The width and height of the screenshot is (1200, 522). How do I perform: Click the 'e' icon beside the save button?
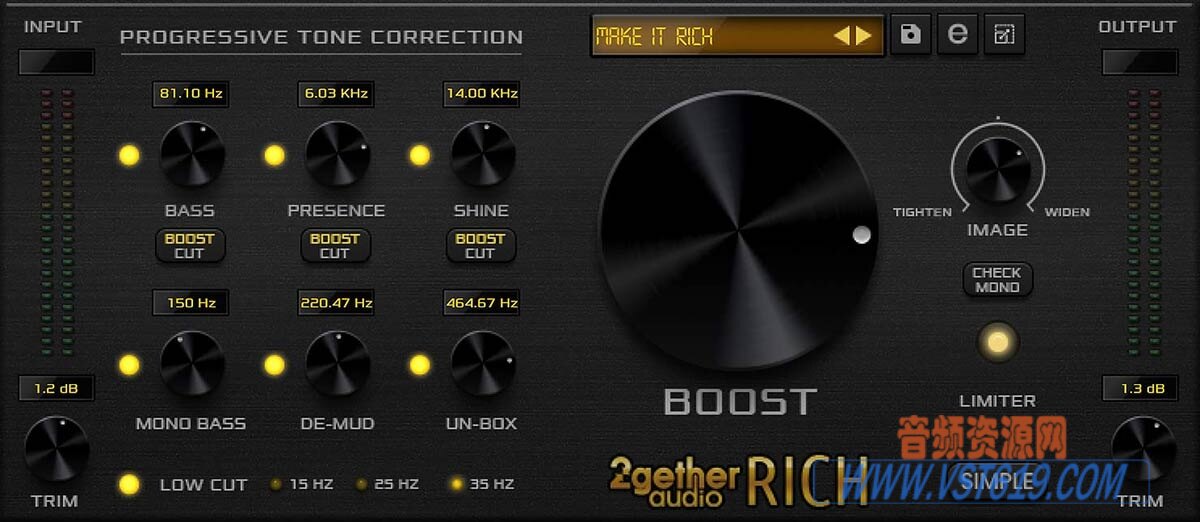957,35
